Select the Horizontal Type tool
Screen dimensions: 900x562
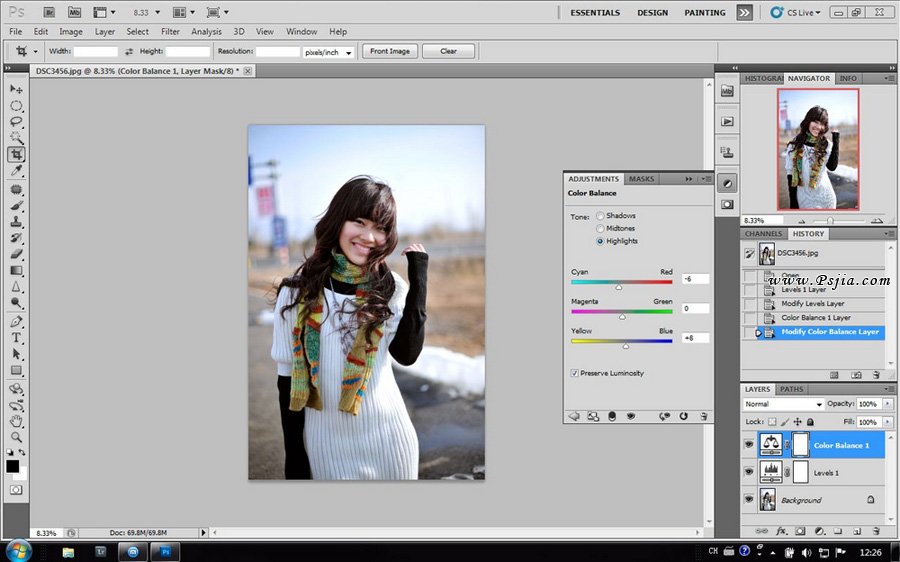click(16, 338)
